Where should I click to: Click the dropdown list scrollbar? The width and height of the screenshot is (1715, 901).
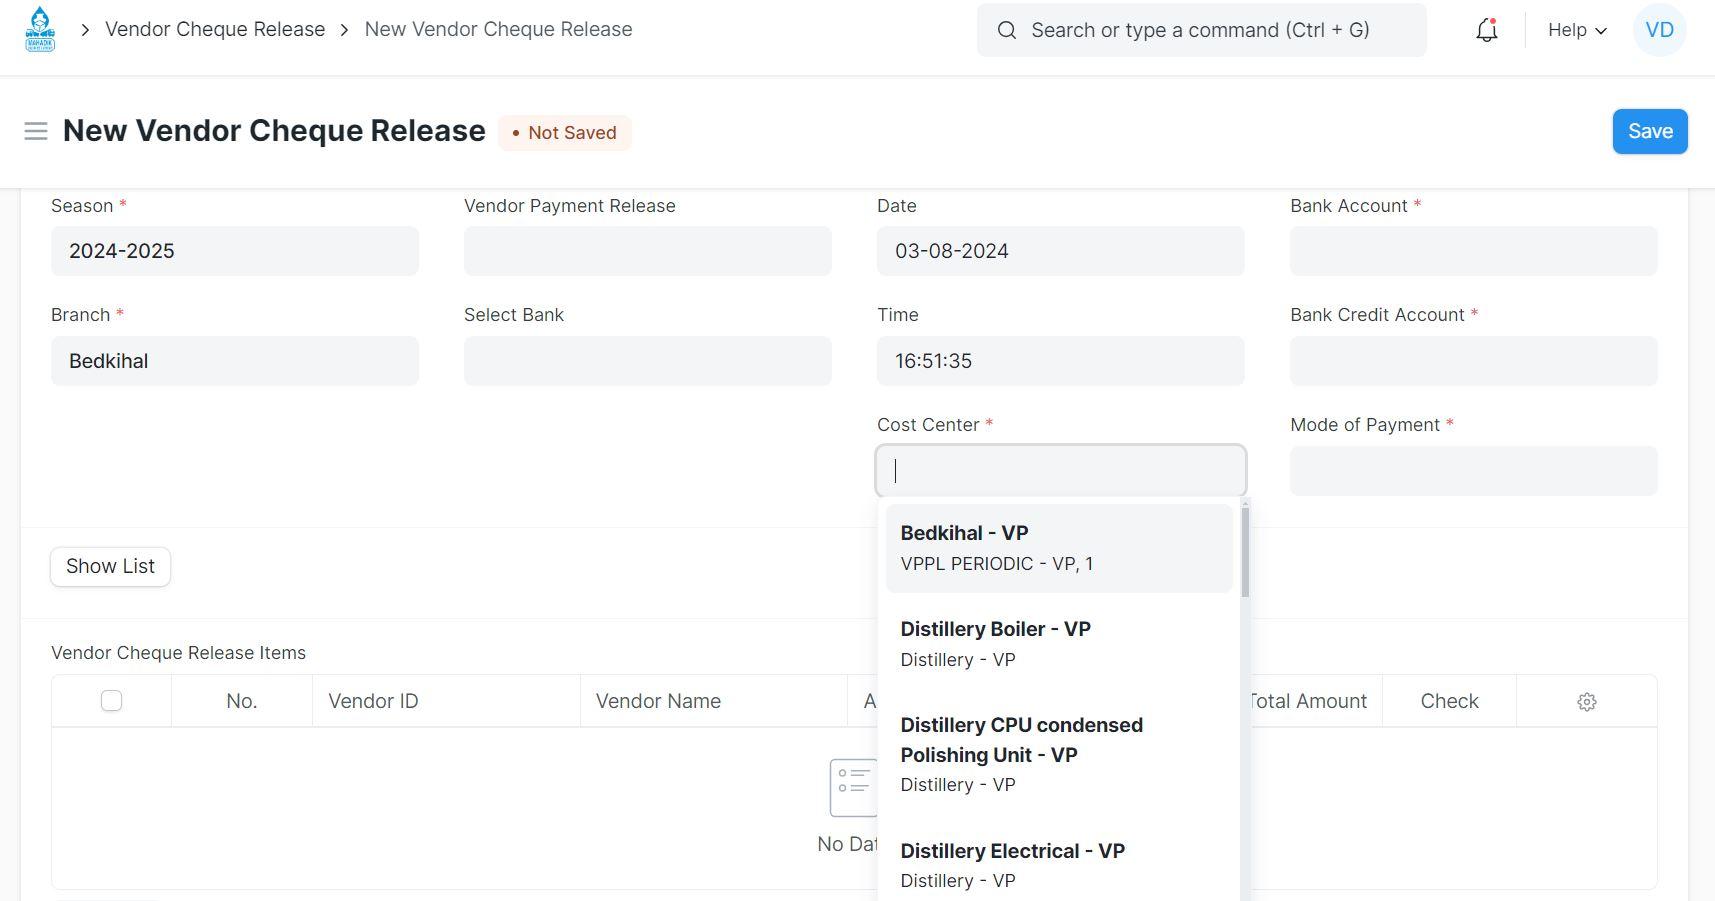coord(1245,552)
